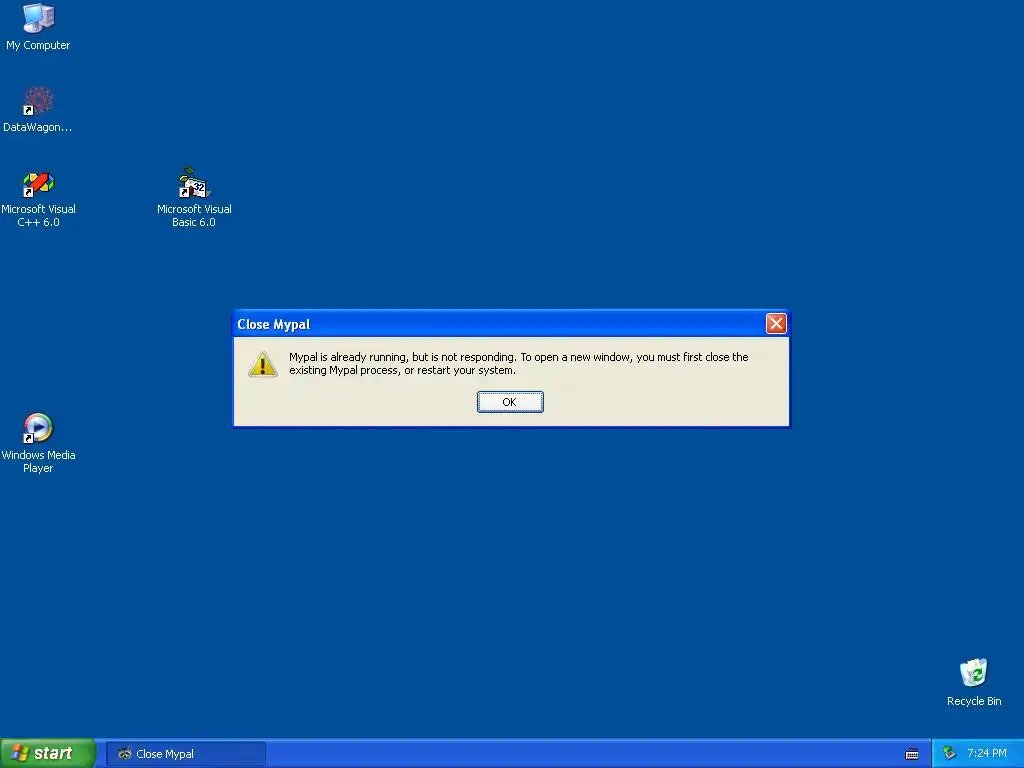Screen dimensions: 1024x768
Task: Click the Close Mypal taskbar button
Action: pyautogui.click(x=185, y=754)
